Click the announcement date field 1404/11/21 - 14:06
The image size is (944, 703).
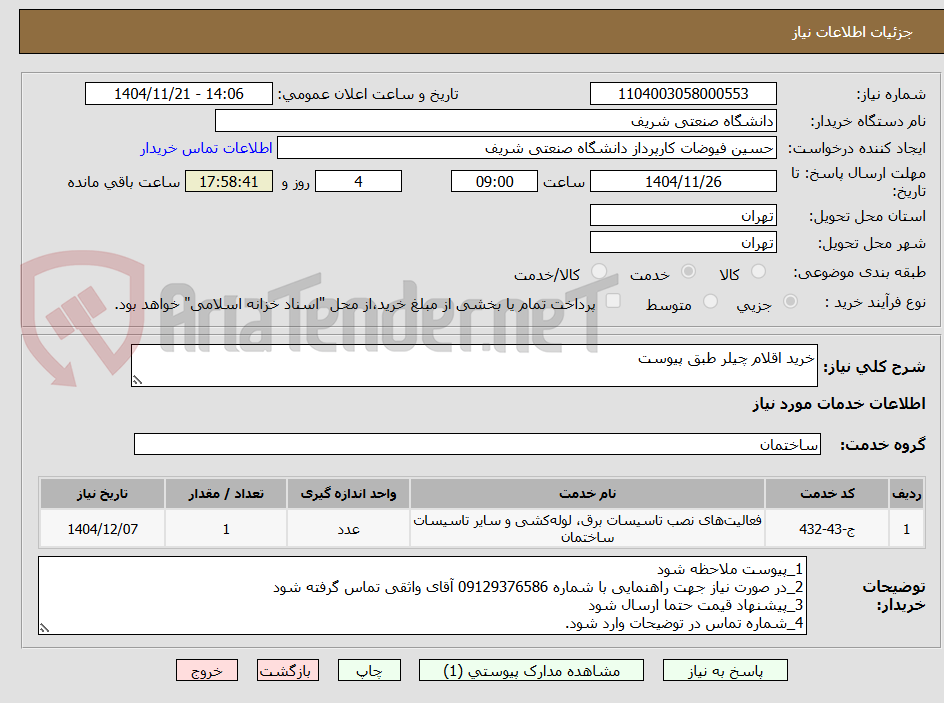(x=179, y=94)
